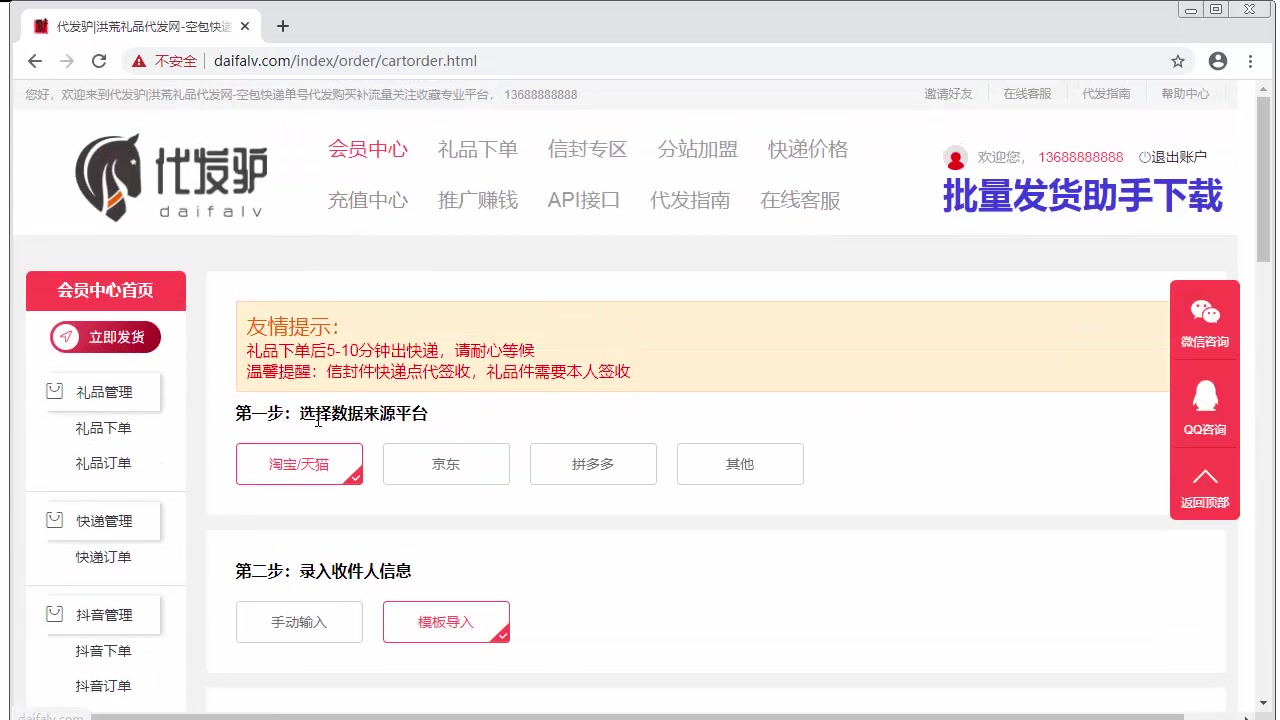1280x720 pixels.
Task: Open 礼品订单 in sidebar
Action: (x=103, y=463)
